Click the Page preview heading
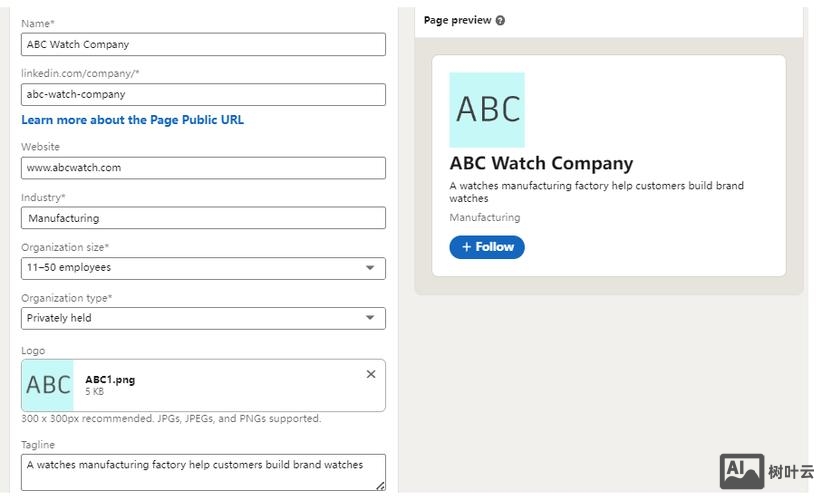The width and height of the screenshot is (822, 500). (x=457, y=20)
